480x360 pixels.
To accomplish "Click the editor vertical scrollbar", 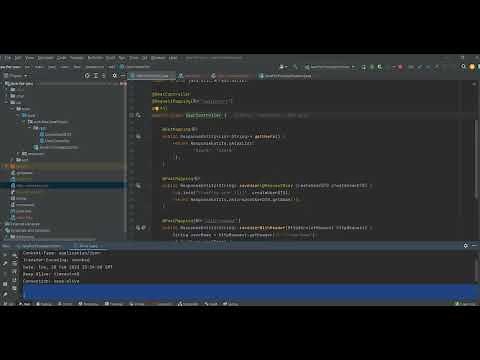I will click(476, 160).
